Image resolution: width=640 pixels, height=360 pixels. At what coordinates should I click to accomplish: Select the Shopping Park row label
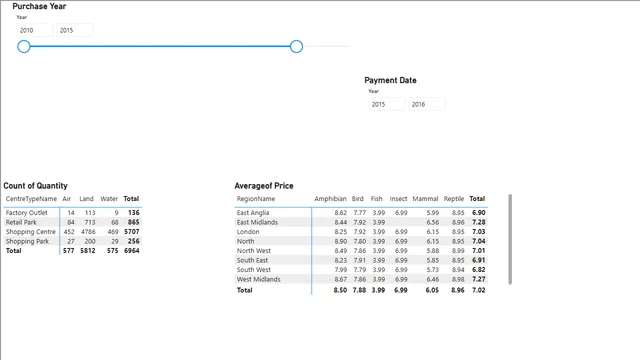pos(27,241)
